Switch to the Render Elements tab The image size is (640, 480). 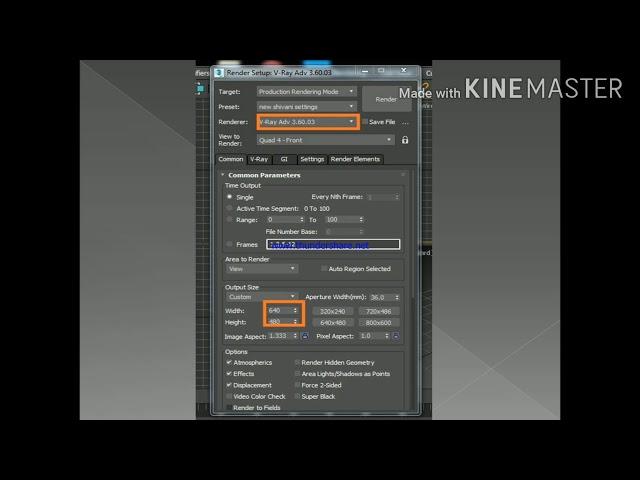click(355, 159)
